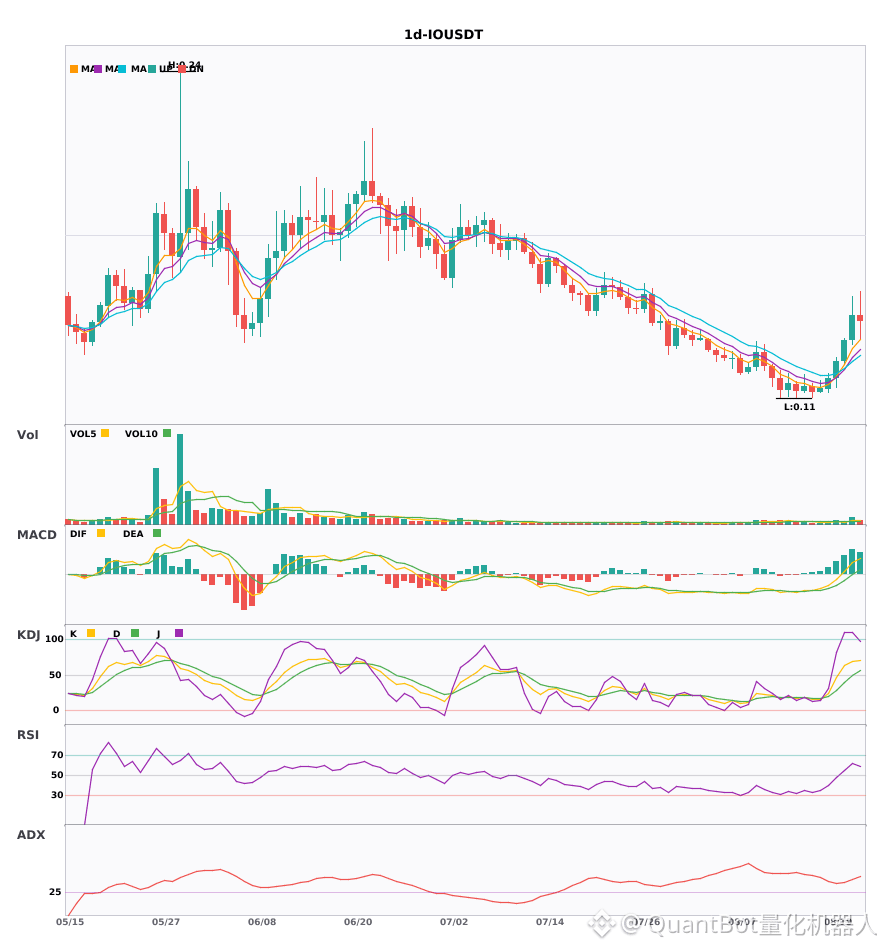885x950 pixels.
Task: Click the cyan MA legend swatch
Action: pos(122,69)
